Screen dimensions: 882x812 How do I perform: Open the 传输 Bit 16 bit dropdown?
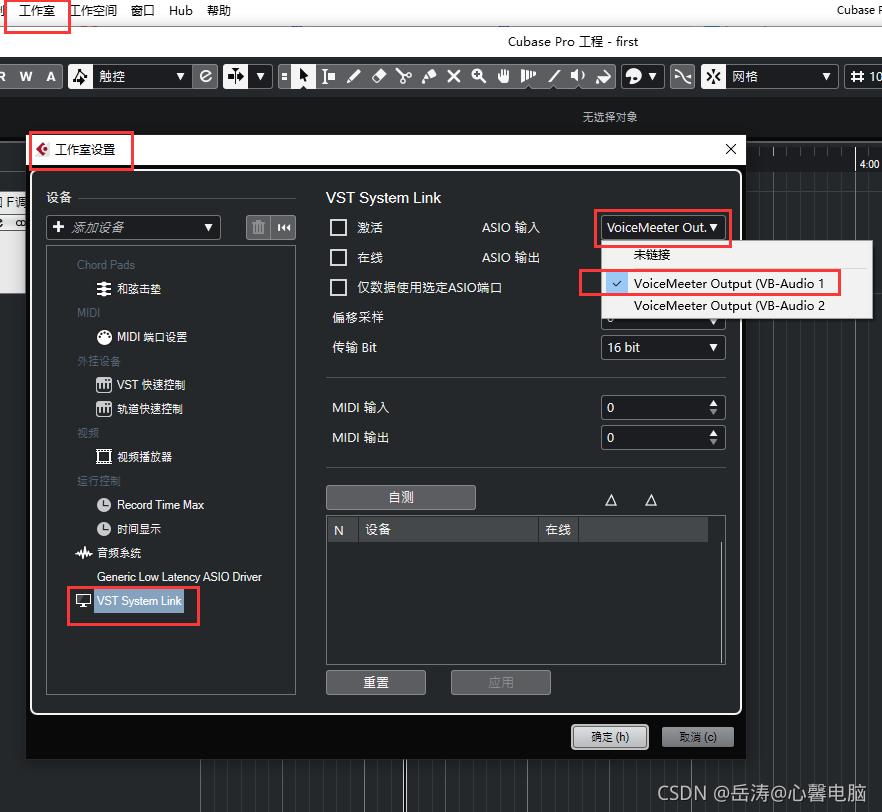coord(663,348)
